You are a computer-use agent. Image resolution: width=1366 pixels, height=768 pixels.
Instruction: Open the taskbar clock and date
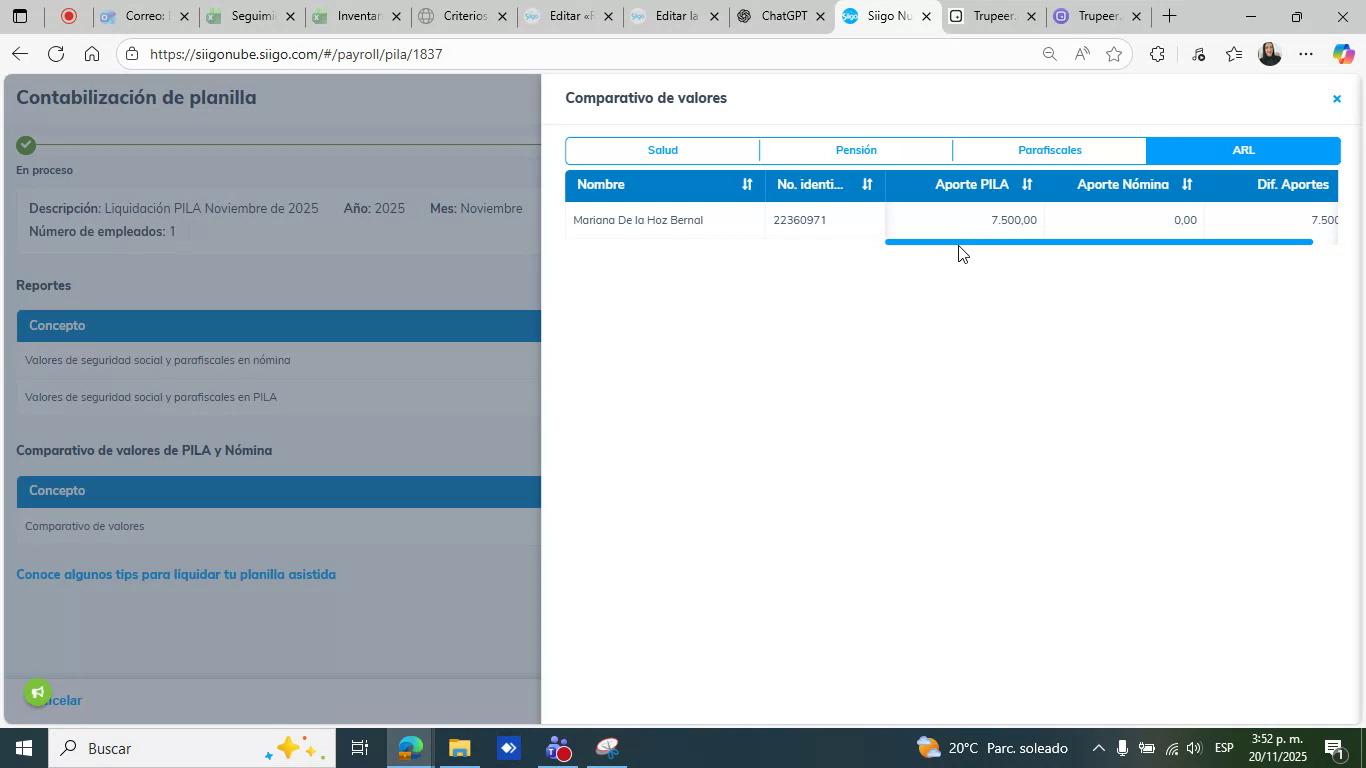1277,748
